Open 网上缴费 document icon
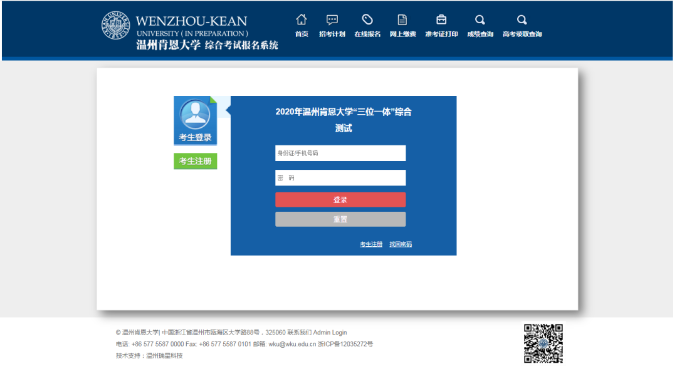The width and height of the screenshot is (673, 373). (x=402, y=20)
